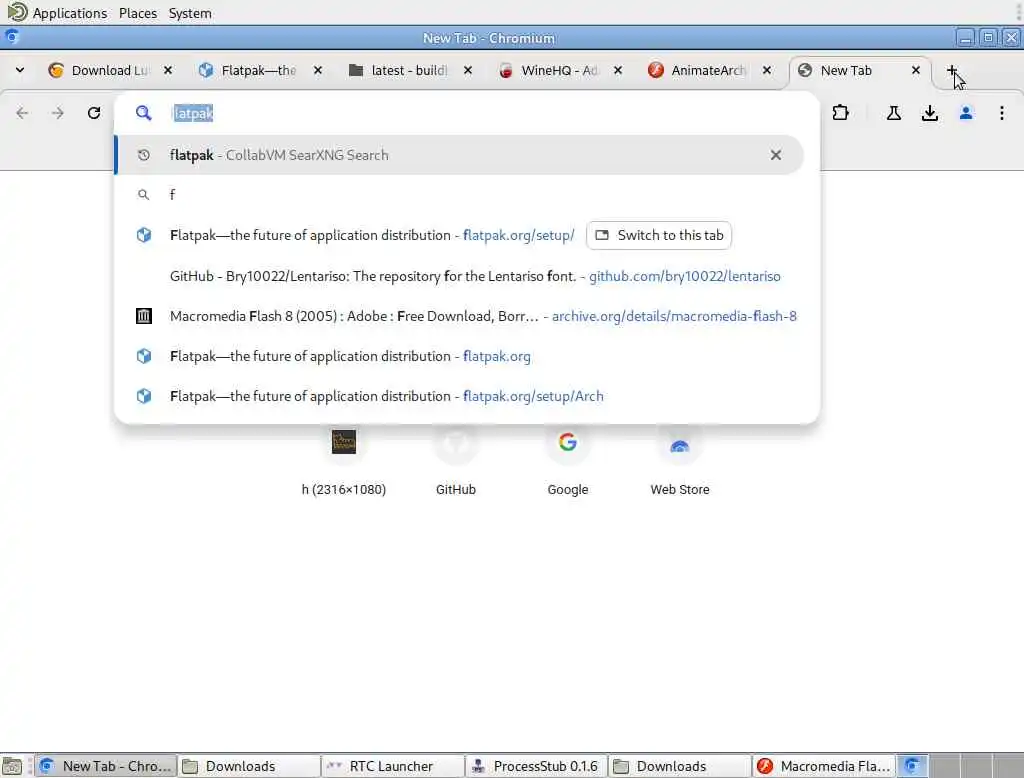1024x778 pixels.
Task: Open the Downloads toolbar icon
Action: pyautogui.click(x=930, y=113)
